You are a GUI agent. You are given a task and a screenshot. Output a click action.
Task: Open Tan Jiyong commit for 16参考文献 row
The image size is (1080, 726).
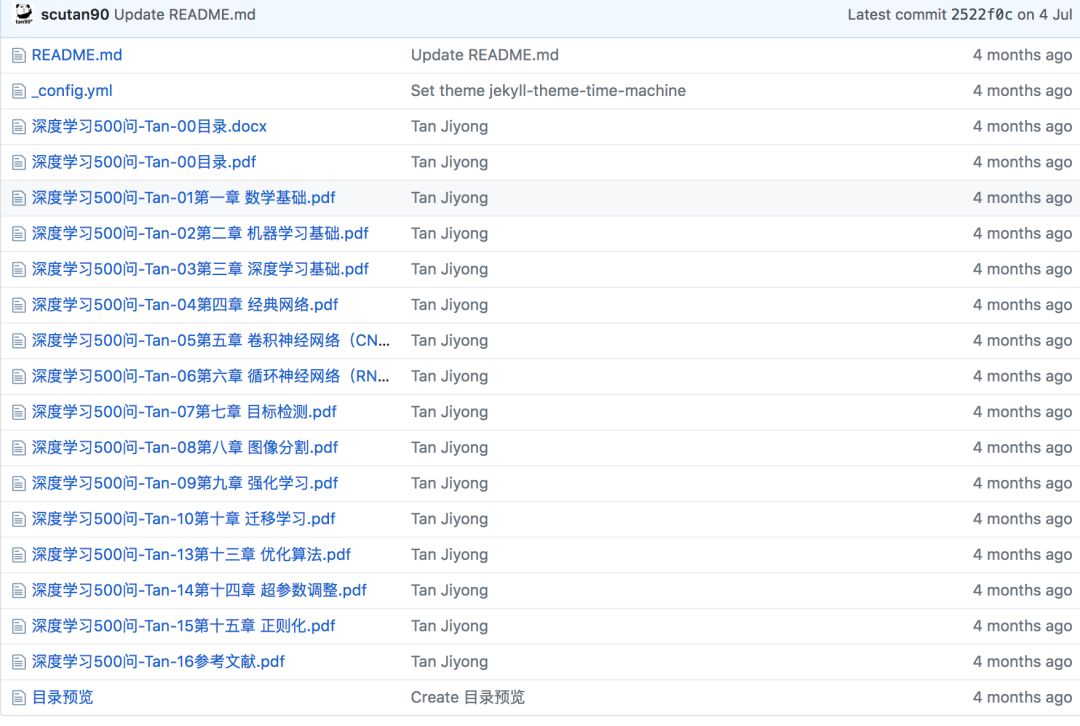click(x=449, y=663)
